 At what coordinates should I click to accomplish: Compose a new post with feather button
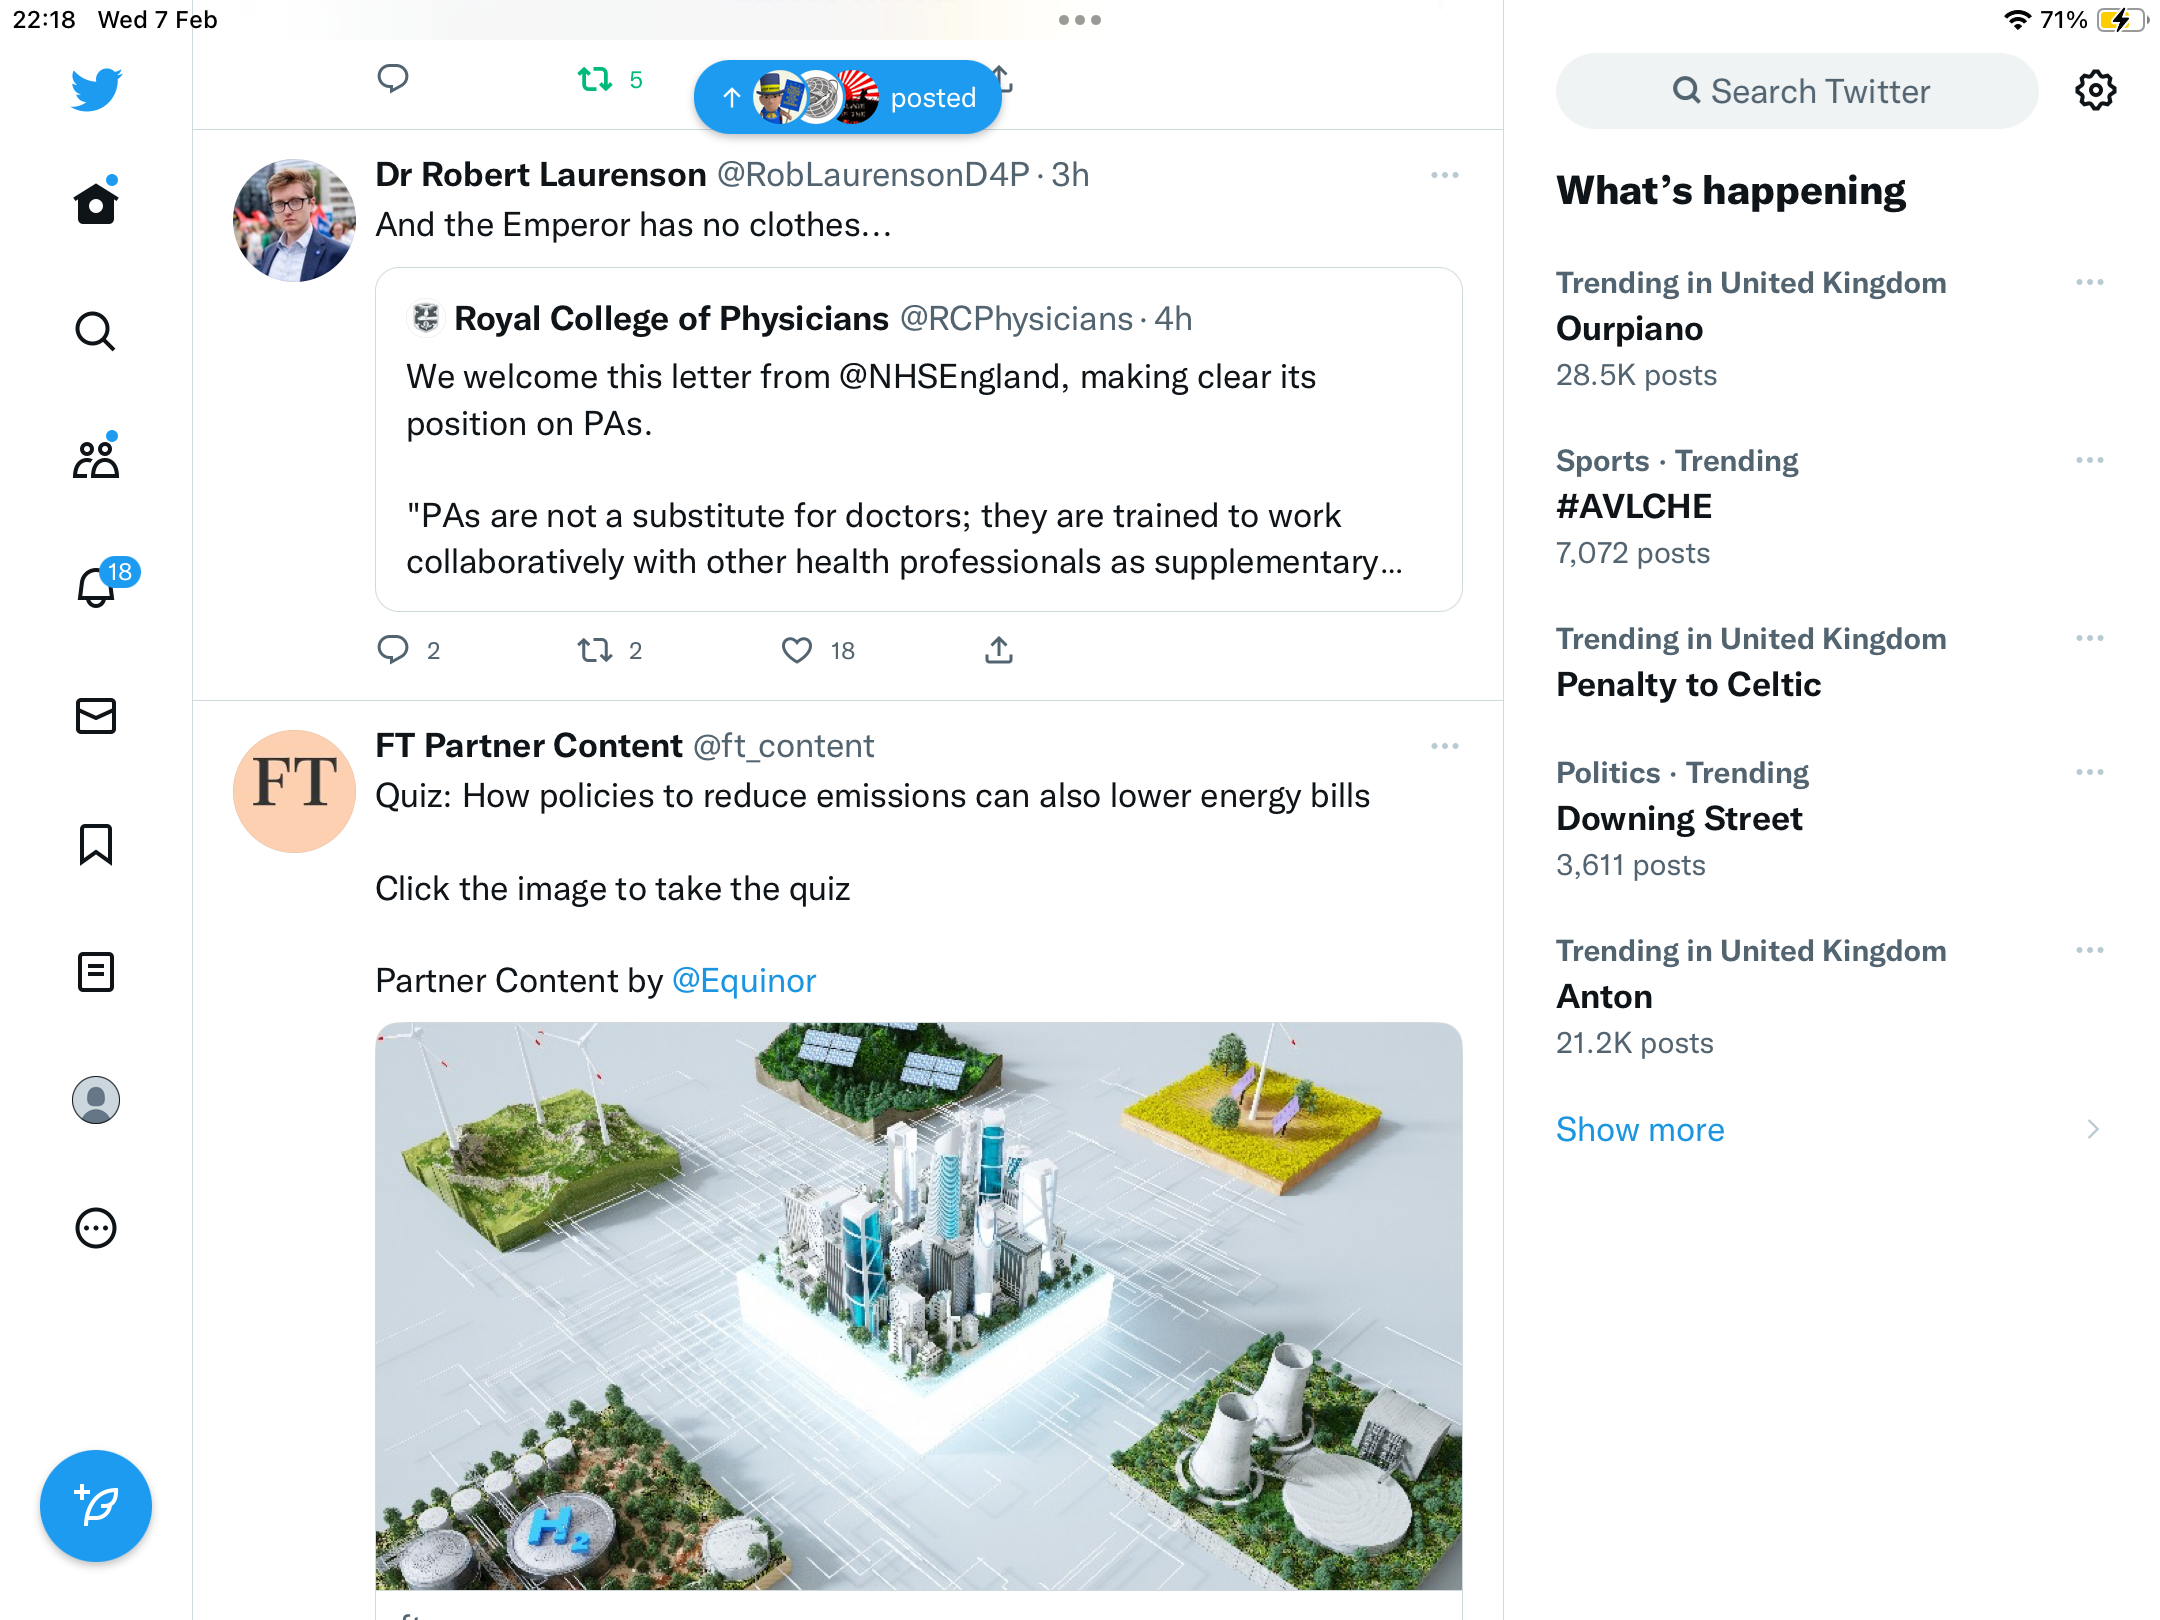click(96, 1506)
